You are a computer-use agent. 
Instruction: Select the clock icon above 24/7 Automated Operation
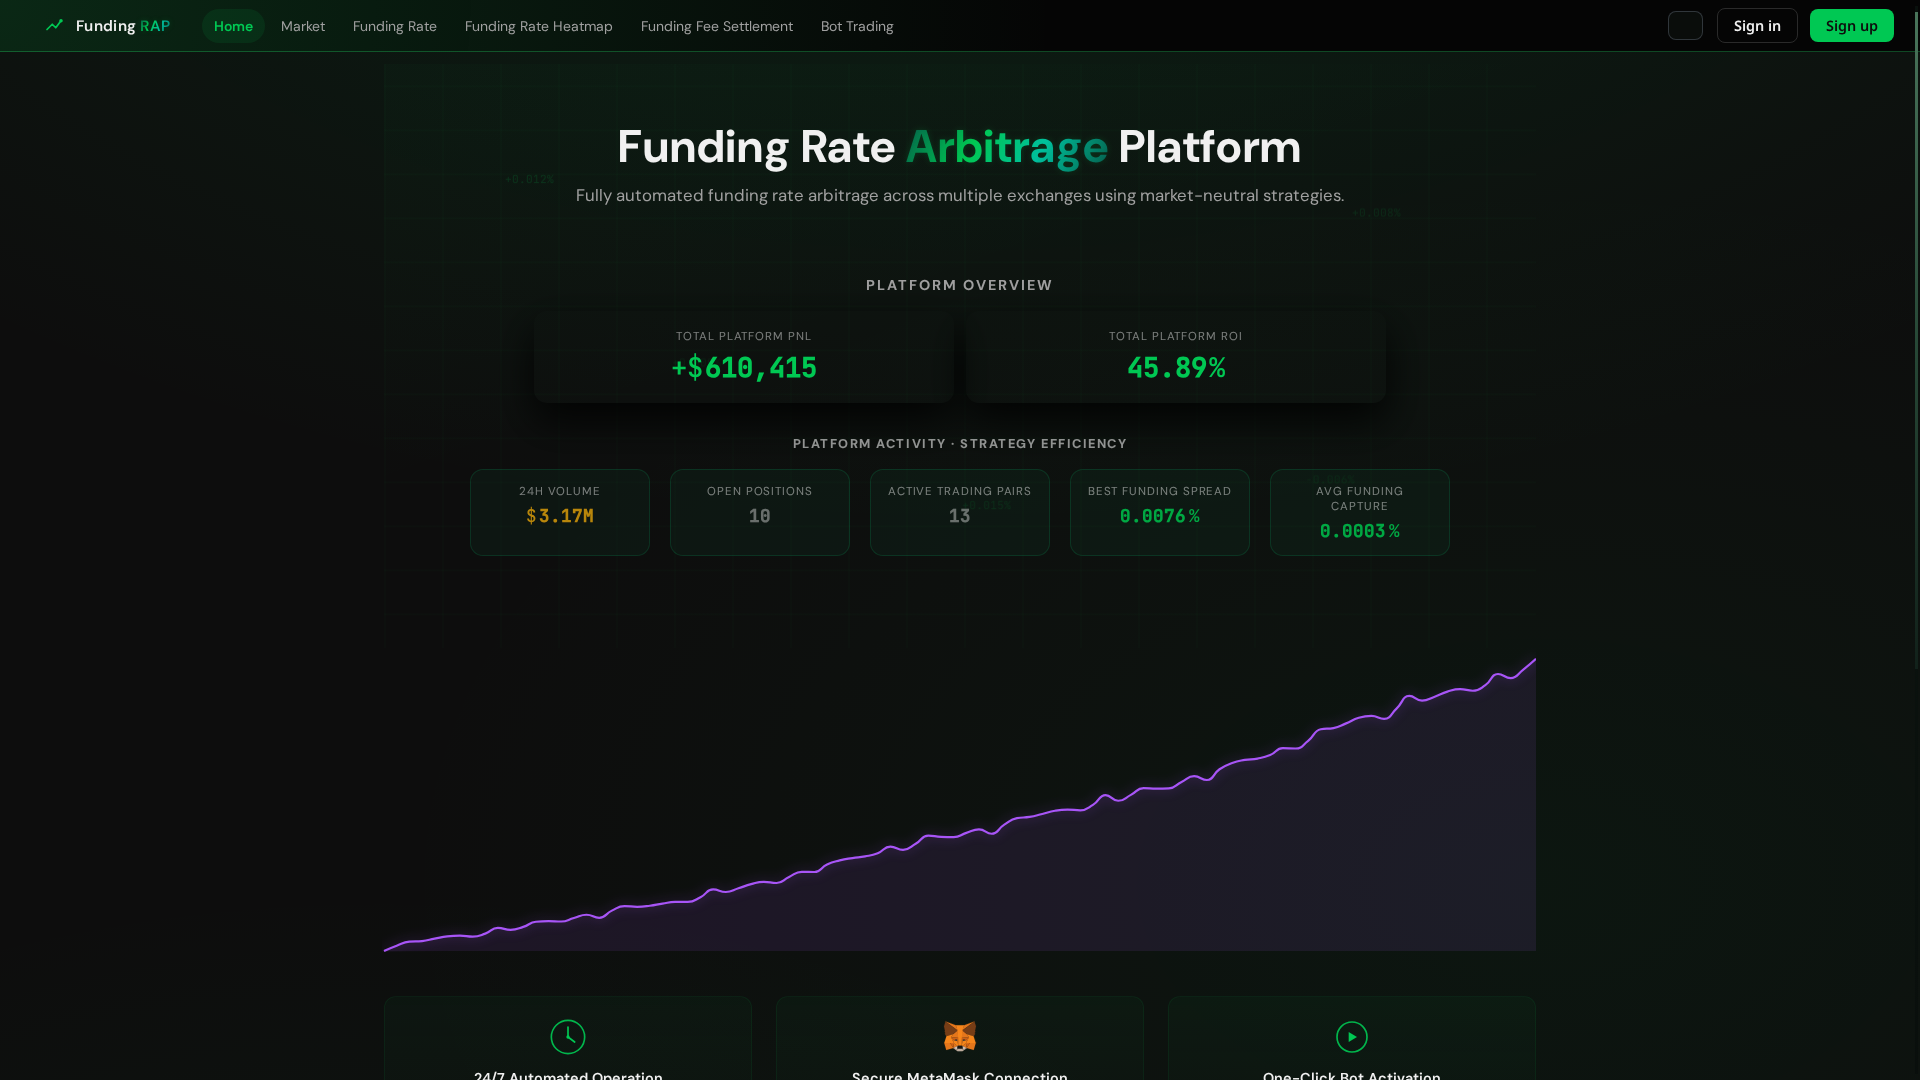point(567,1036)
